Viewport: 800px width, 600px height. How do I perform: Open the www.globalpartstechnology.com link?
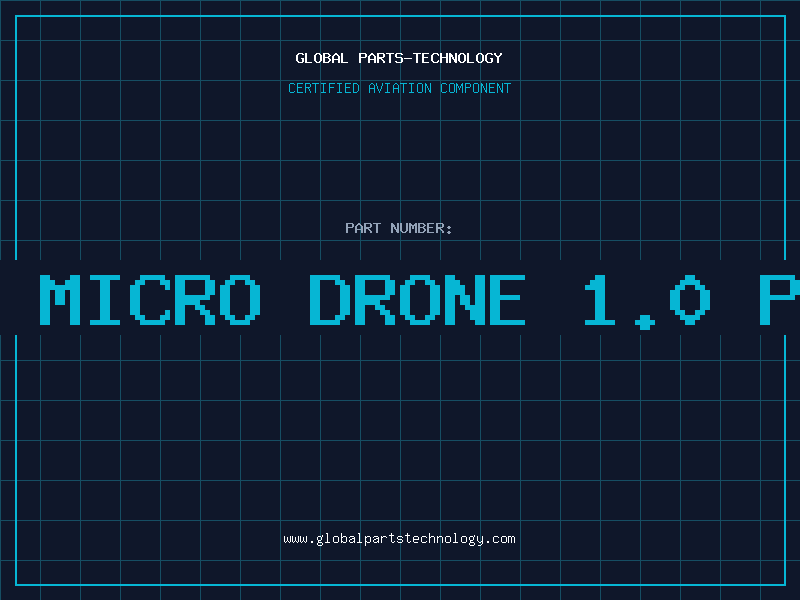tap(399, 539)
